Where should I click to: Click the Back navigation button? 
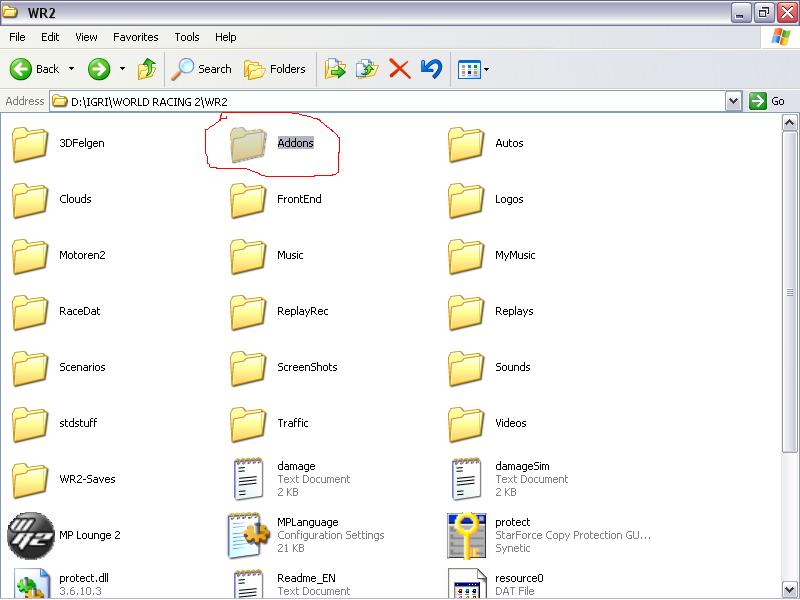(35, 69)
